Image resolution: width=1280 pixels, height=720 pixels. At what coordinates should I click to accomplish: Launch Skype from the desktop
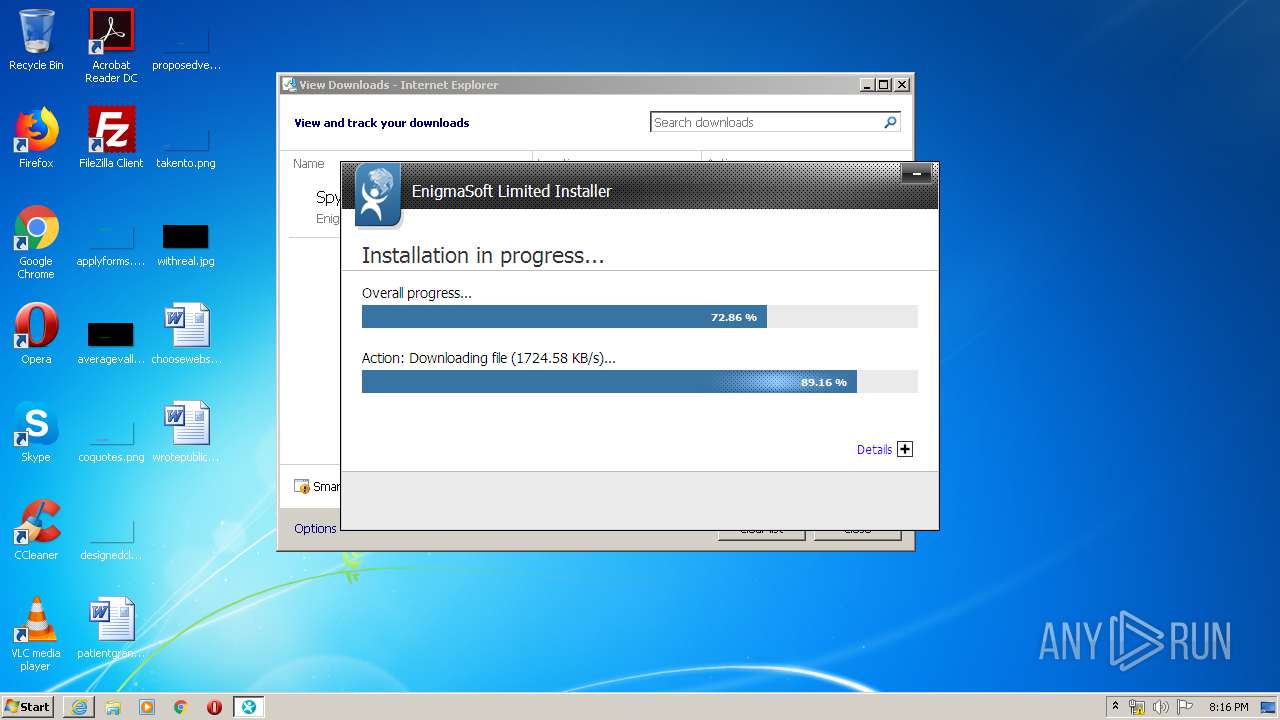(36, 432)
